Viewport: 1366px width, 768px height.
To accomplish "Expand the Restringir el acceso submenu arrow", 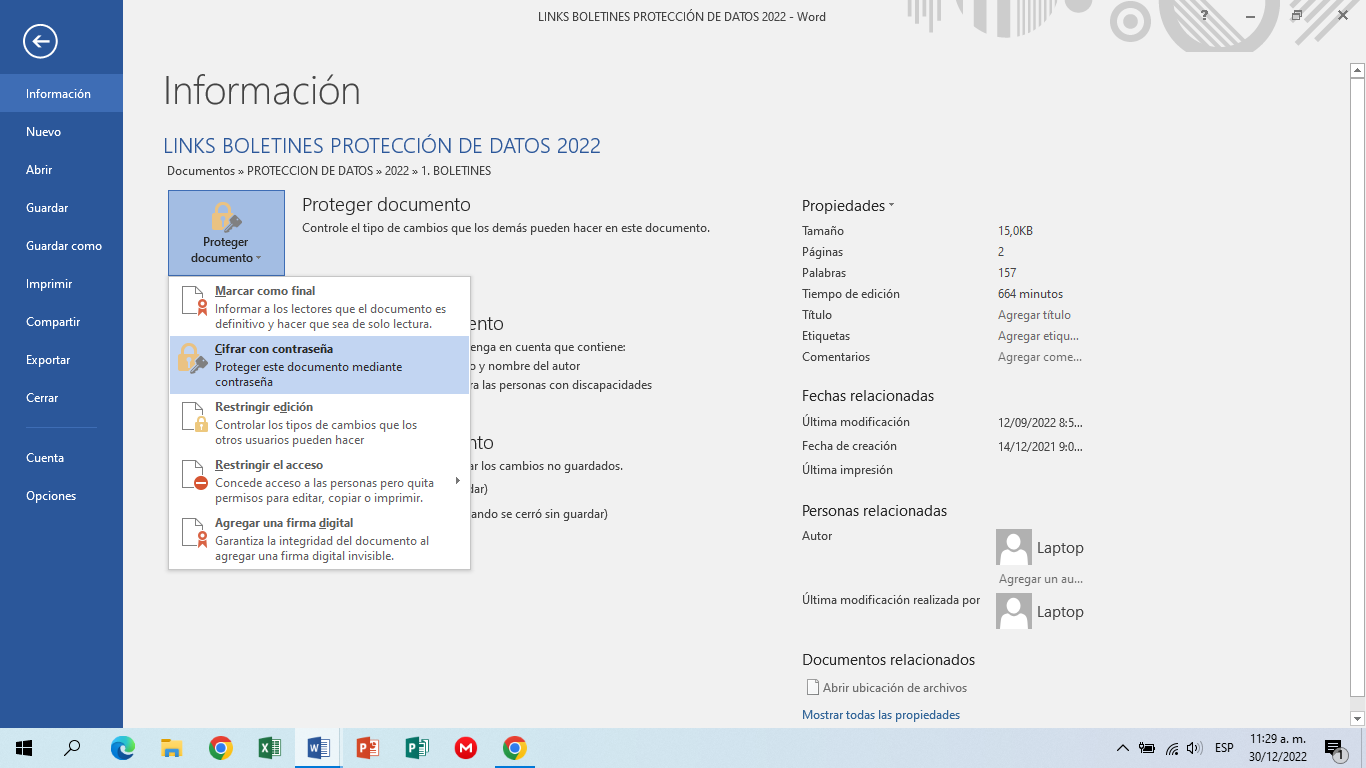I will tap(459, 479).
